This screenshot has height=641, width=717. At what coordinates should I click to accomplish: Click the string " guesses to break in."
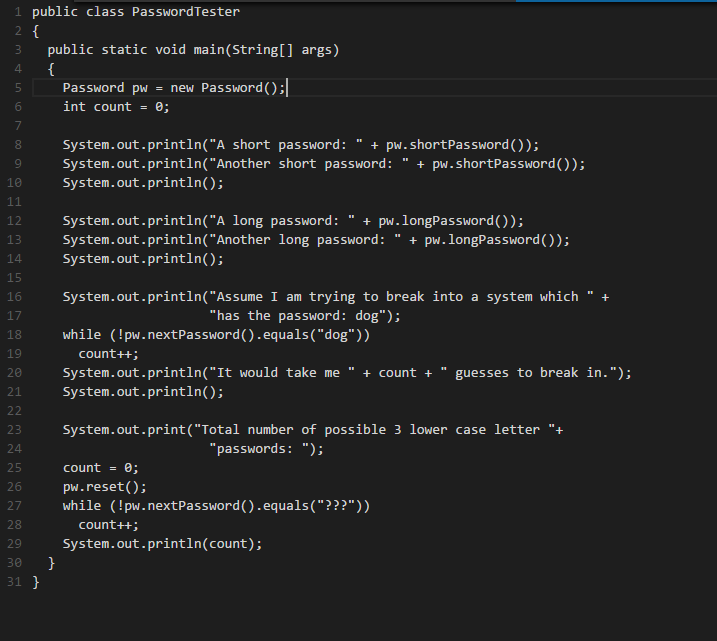[529, 373]
